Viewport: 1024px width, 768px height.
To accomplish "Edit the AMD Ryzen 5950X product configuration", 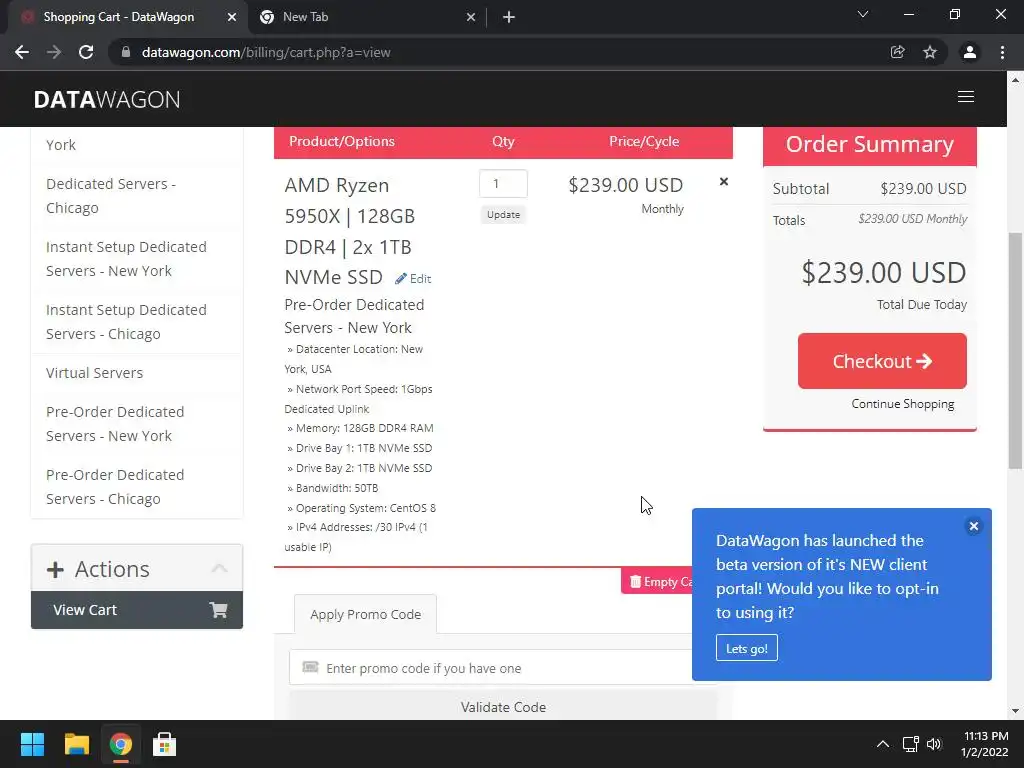I will coord(413,279).
